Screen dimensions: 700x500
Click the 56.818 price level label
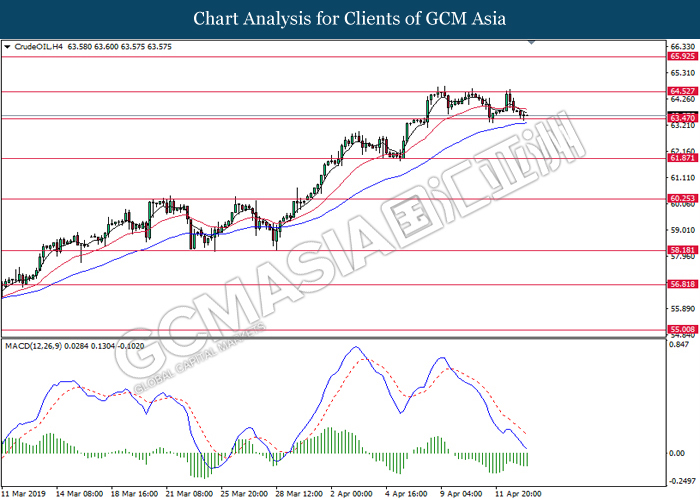tap(683, 284)
